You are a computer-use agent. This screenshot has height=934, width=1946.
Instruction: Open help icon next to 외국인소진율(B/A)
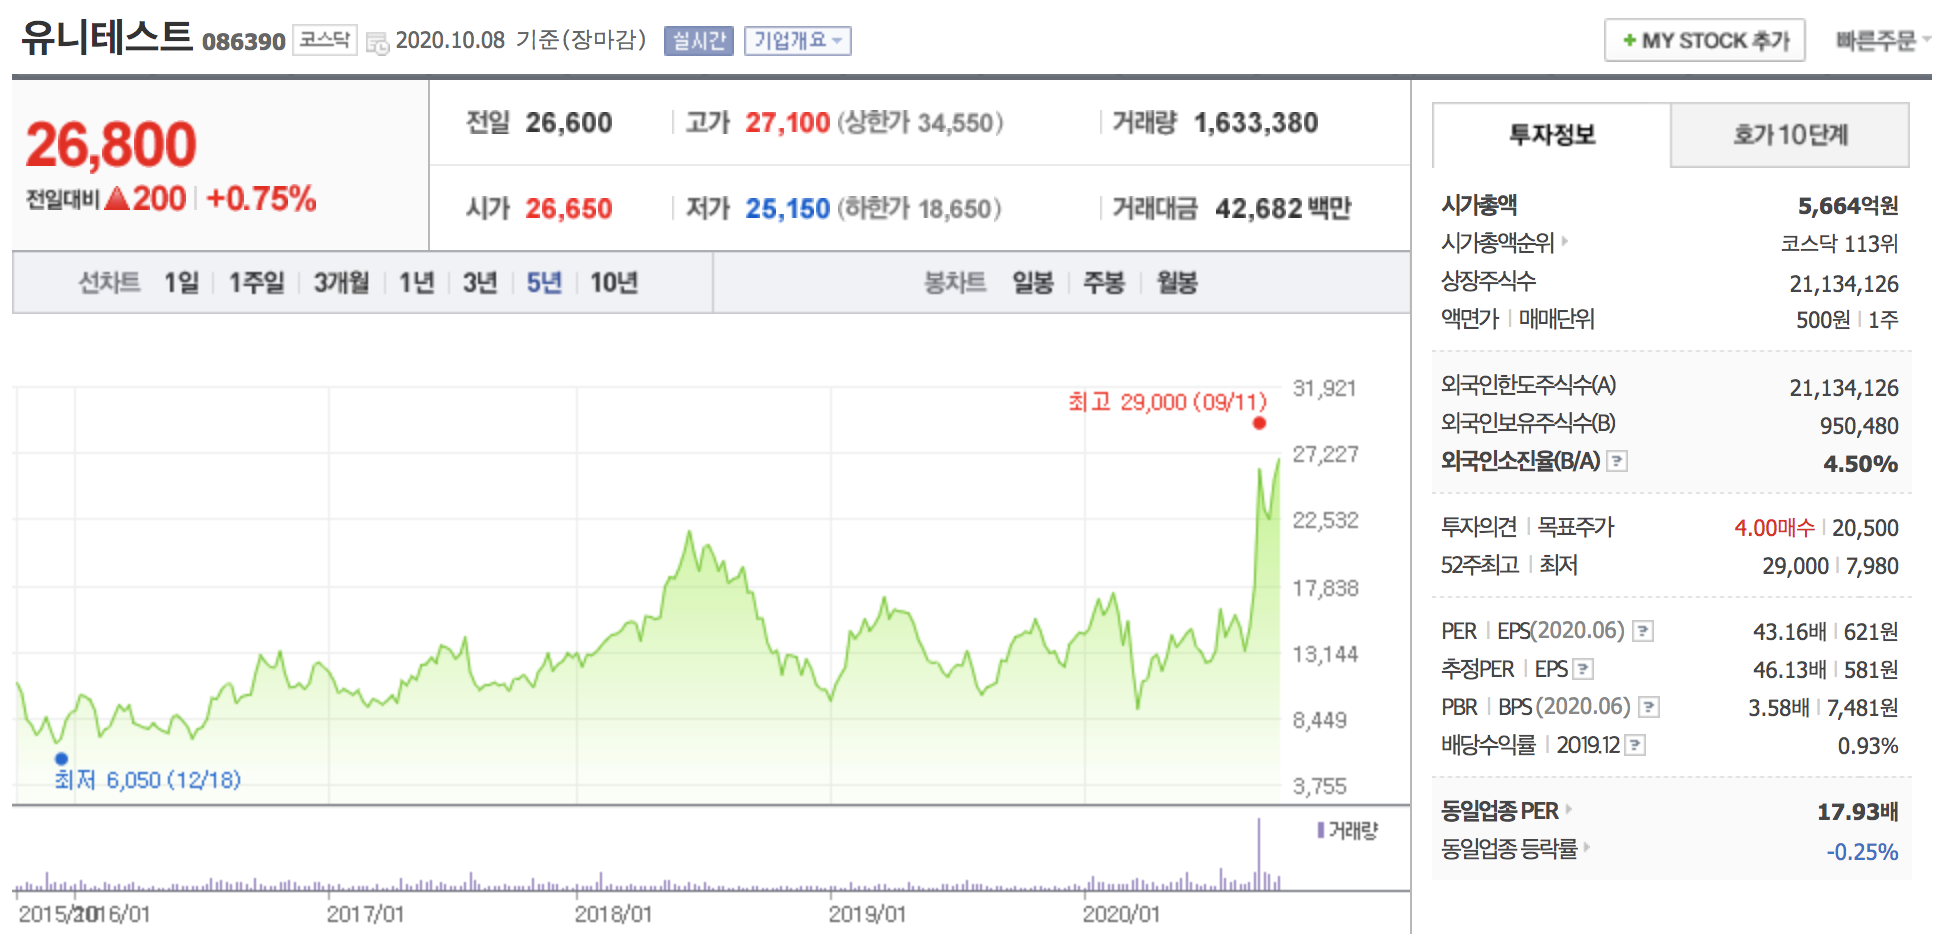pos(1617,461)
